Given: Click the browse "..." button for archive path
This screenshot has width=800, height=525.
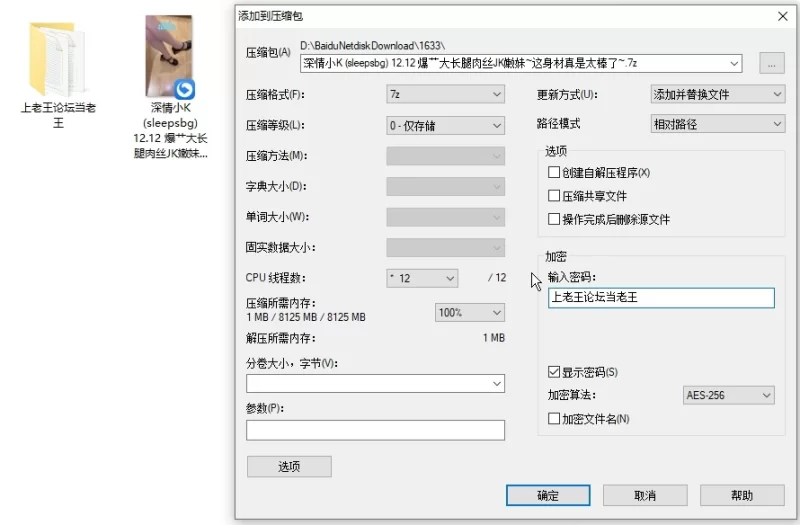Looking at the screenshot, I should tap(771, 64).
